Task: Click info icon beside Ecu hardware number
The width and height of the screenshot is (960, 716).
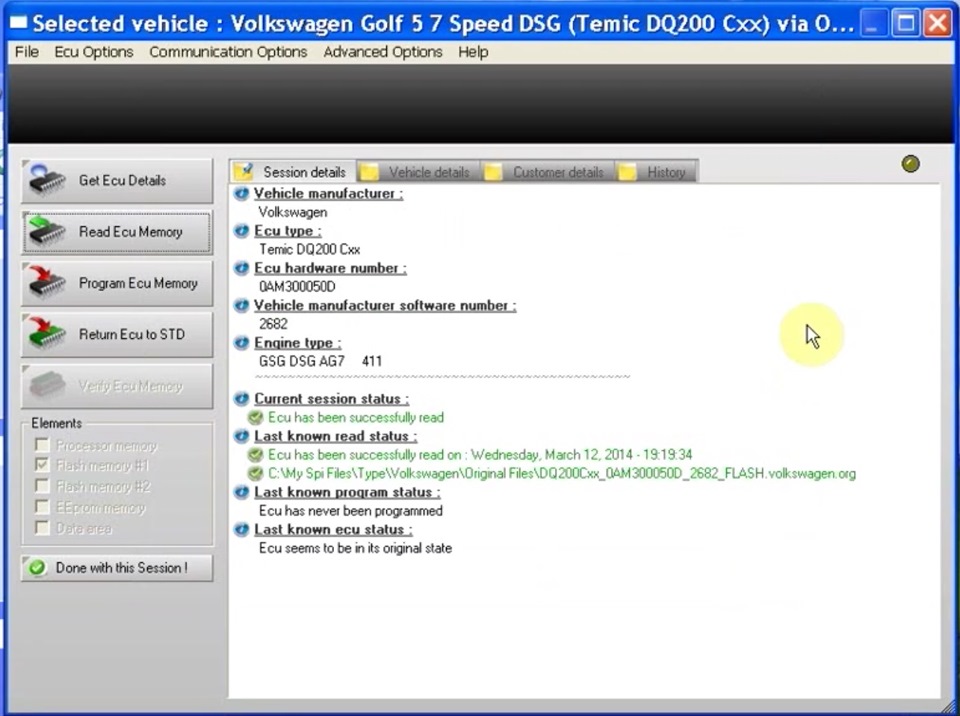Action: pyautogui.click(x=242, y=268)
